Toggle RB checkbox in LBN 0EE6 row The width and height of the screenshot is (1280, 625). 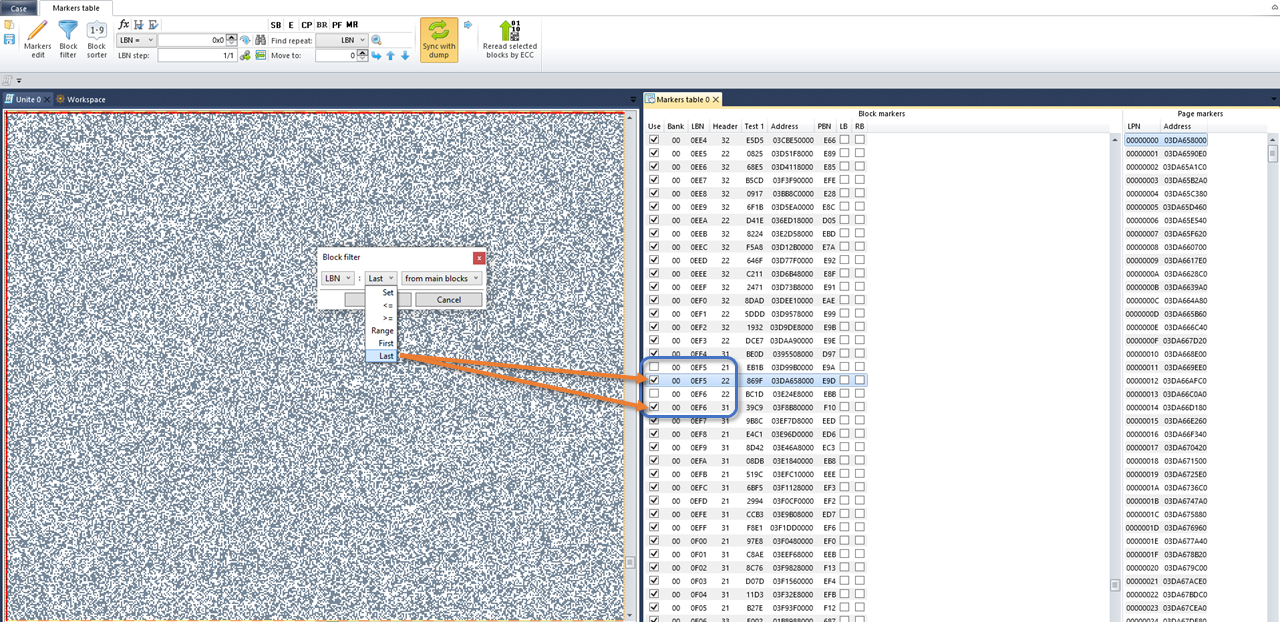pos(860,166)
